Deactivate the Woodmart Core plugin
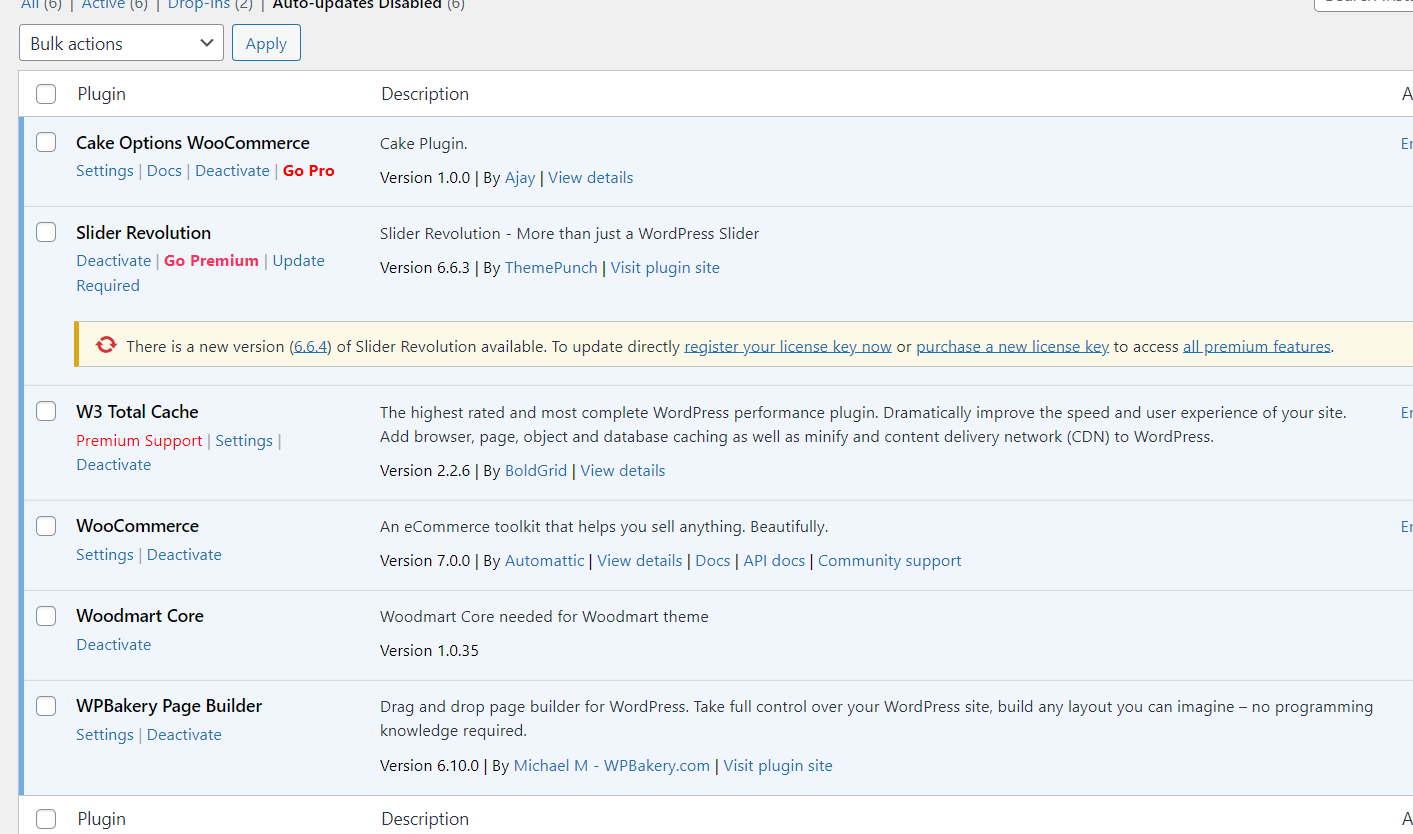This screenshot has height=834, width=1413. pos(113,645)
